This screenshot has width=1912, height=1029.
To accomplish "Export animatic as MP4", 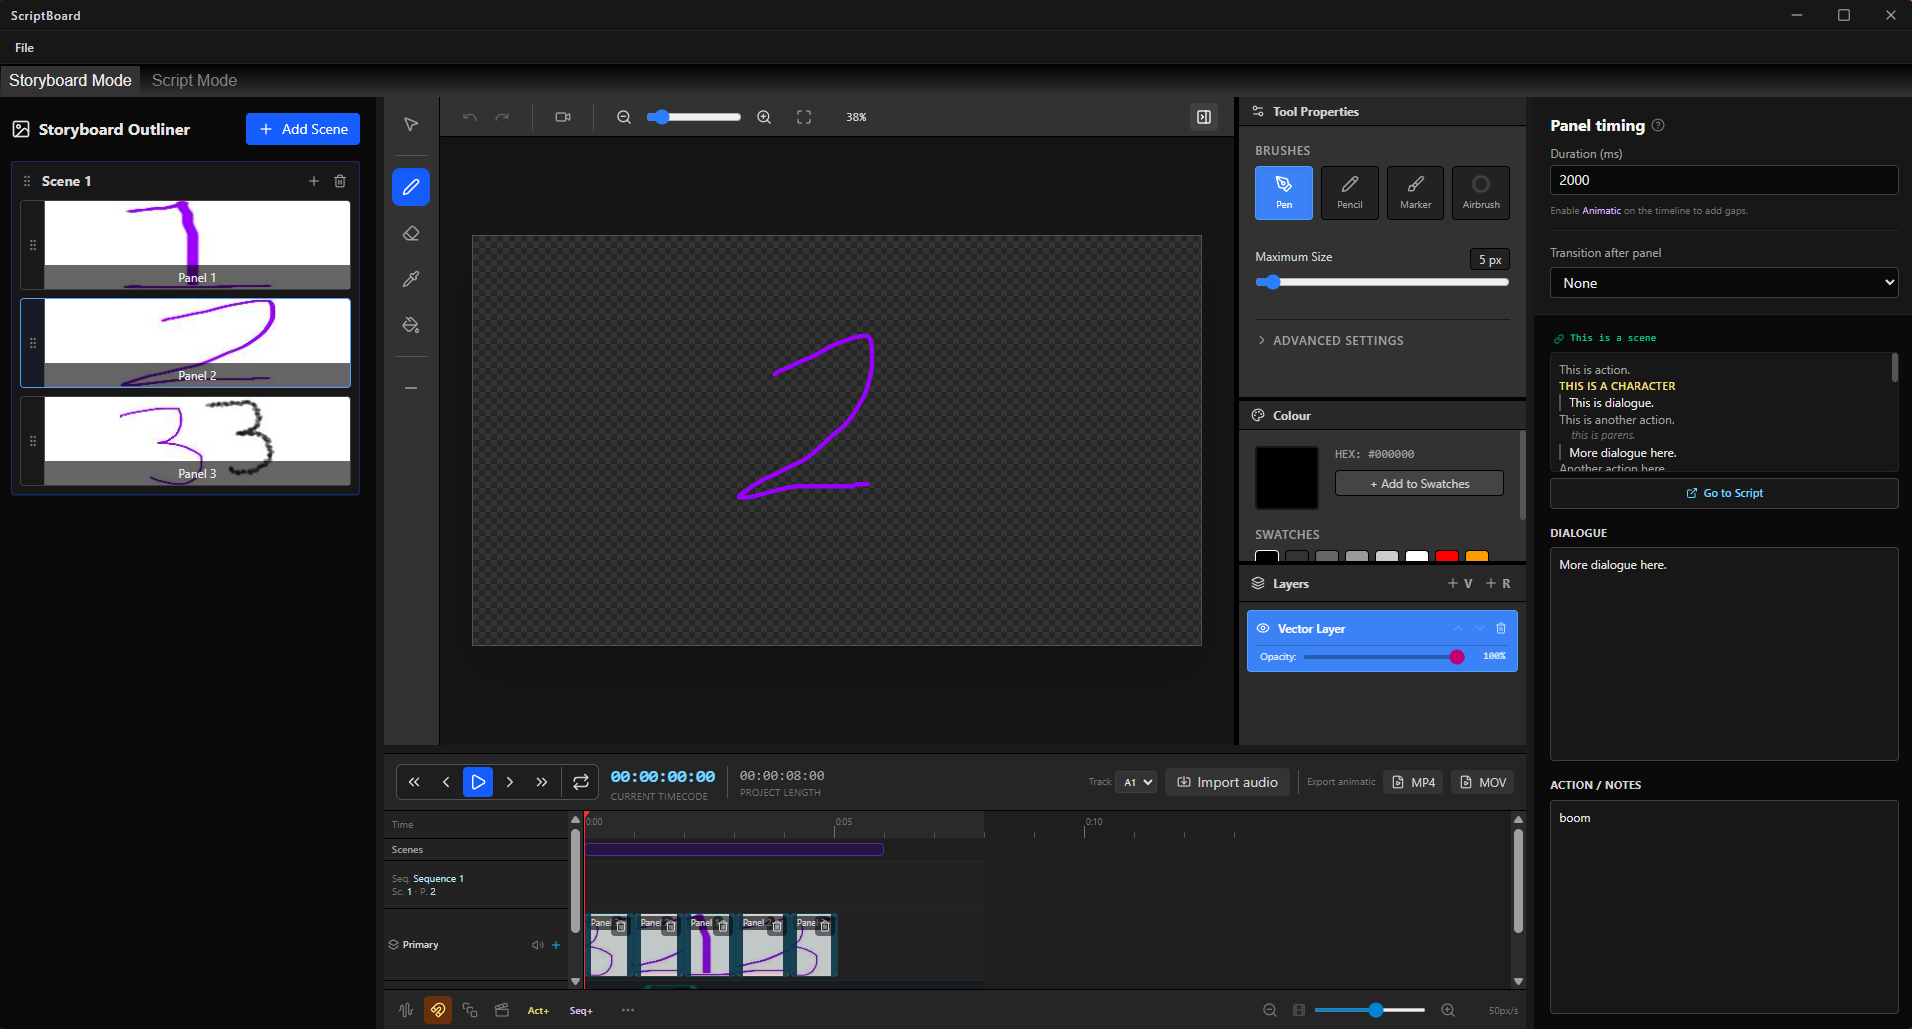I will [1413, 782].
